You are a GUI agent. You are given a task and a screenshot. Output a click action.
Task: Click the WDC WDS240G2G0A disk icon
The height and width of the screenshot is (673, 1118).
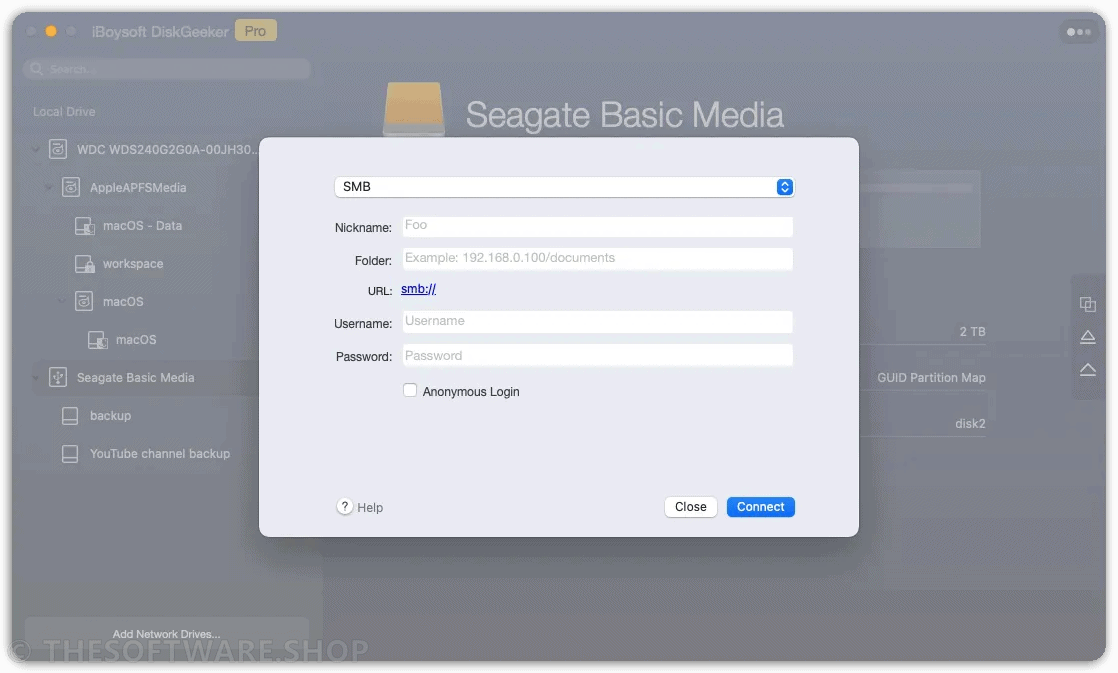58,149
